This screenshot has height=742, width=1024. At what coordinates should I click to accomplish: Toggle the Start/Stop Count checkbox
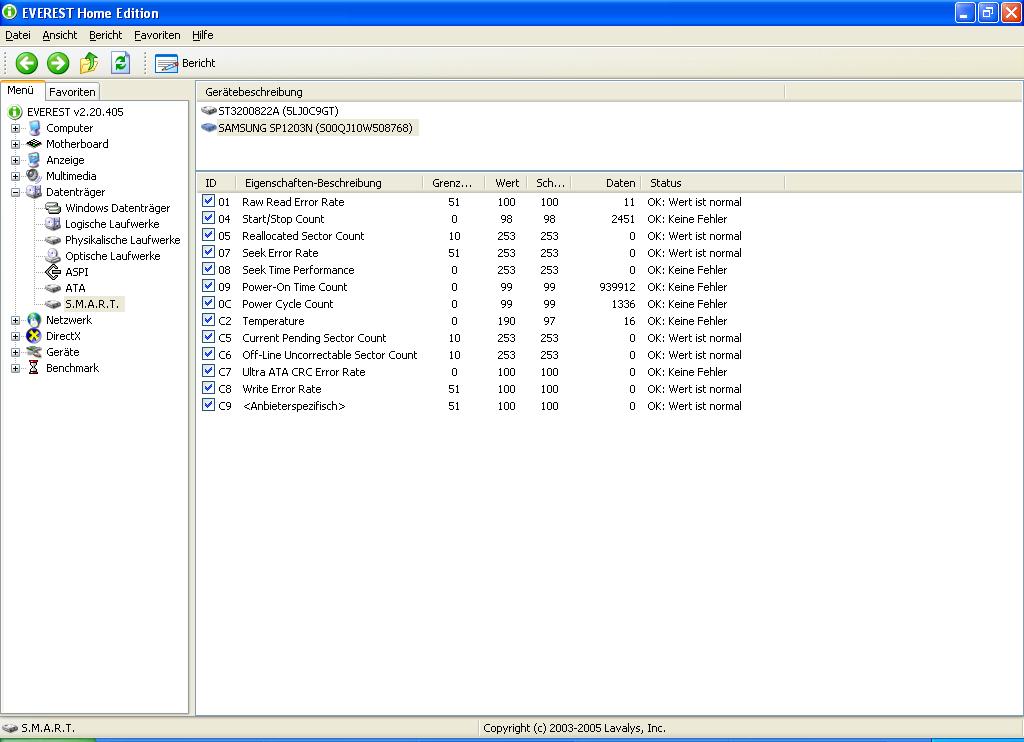(x=208, y=218)
